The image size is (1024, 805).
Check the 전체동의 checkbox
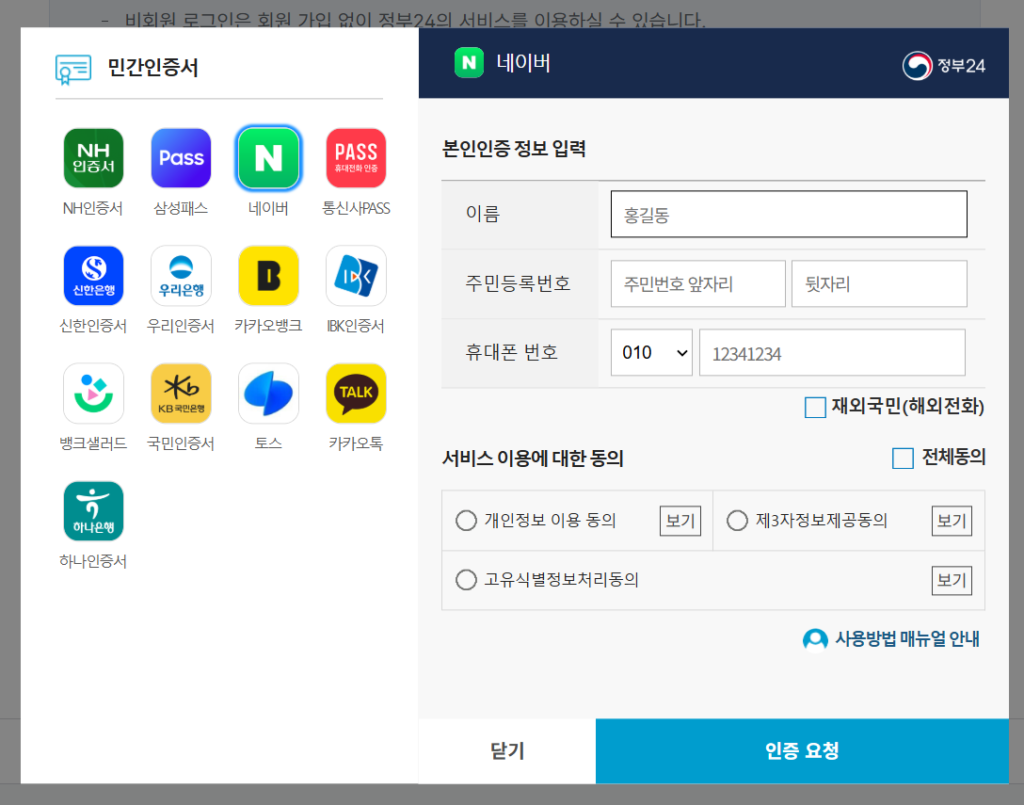coord(903,458)
